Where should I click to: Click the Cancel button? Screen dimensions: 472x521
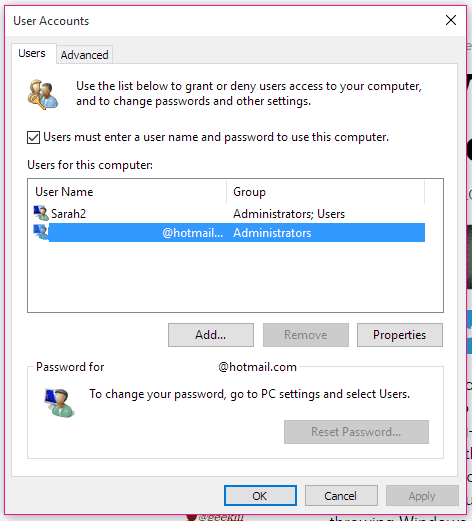pyautogui.click(x=341, y=496)
